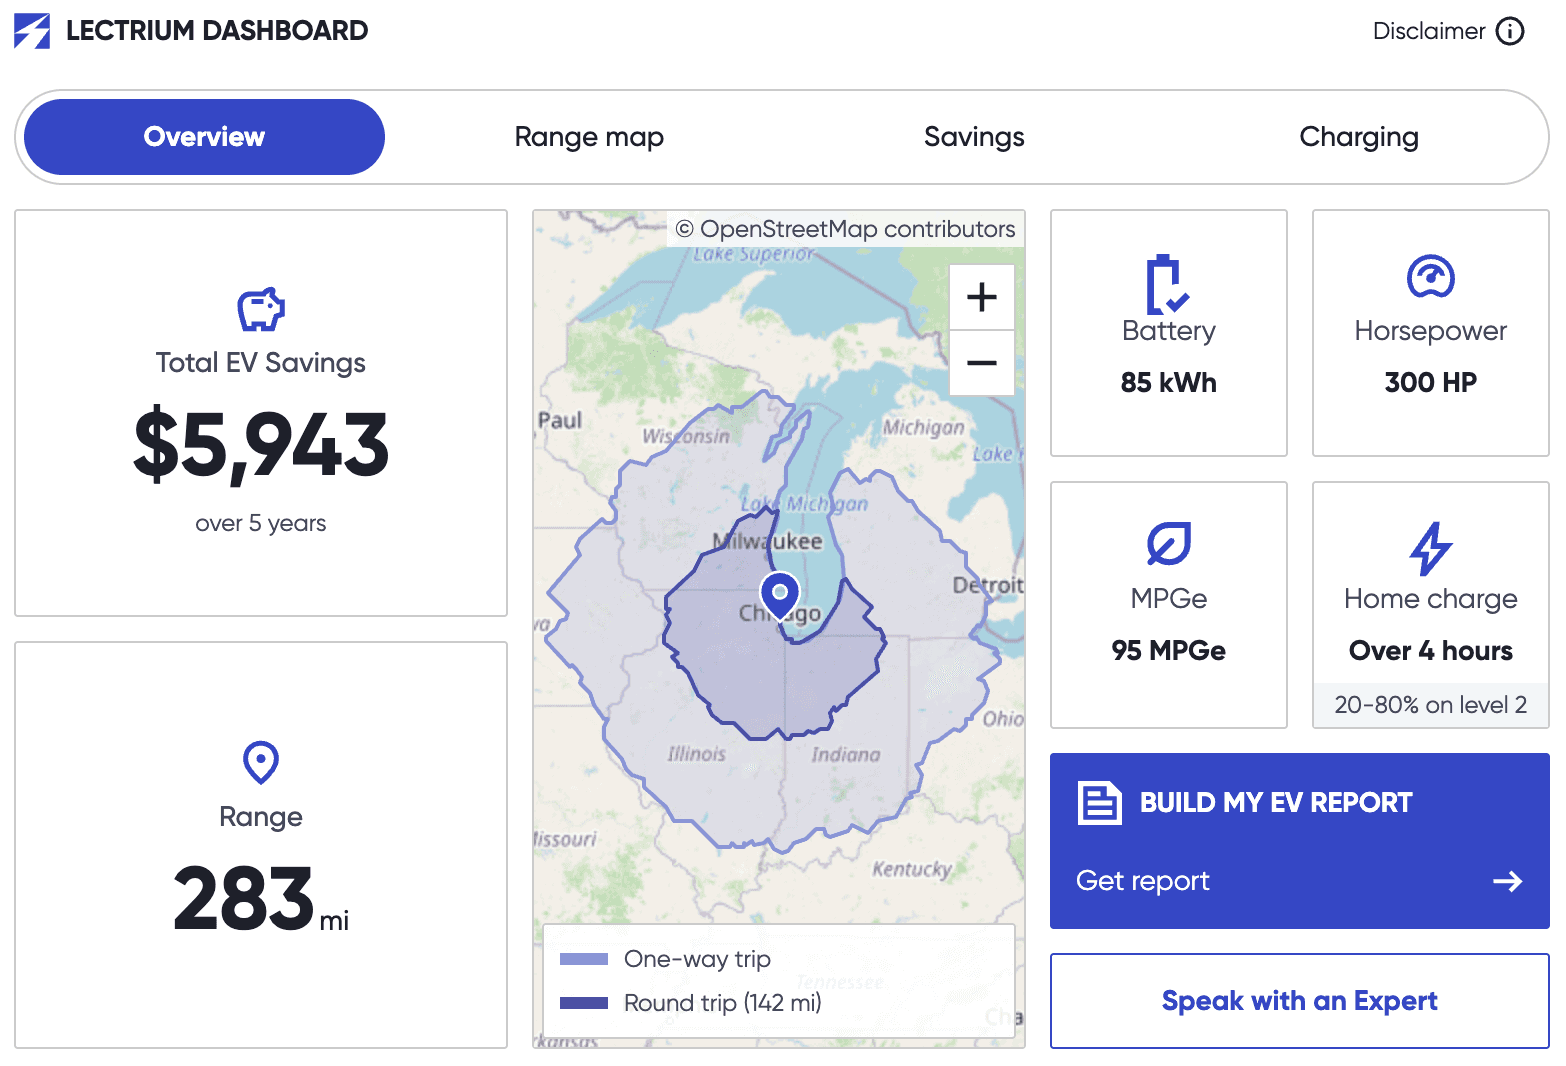This screenshot has height=1066, width=1566.
Task: Click the One-way trip legend label
Action: tap(697, 959)
